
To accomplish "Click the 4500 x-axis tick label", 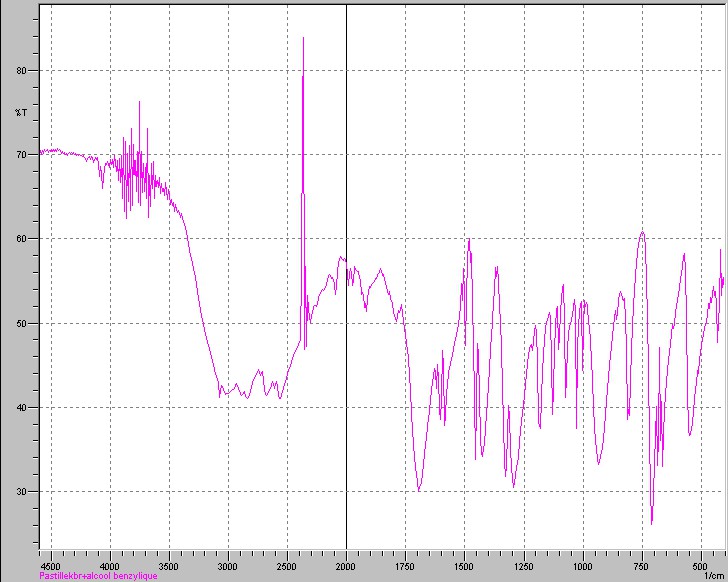I will coord(51,566).
